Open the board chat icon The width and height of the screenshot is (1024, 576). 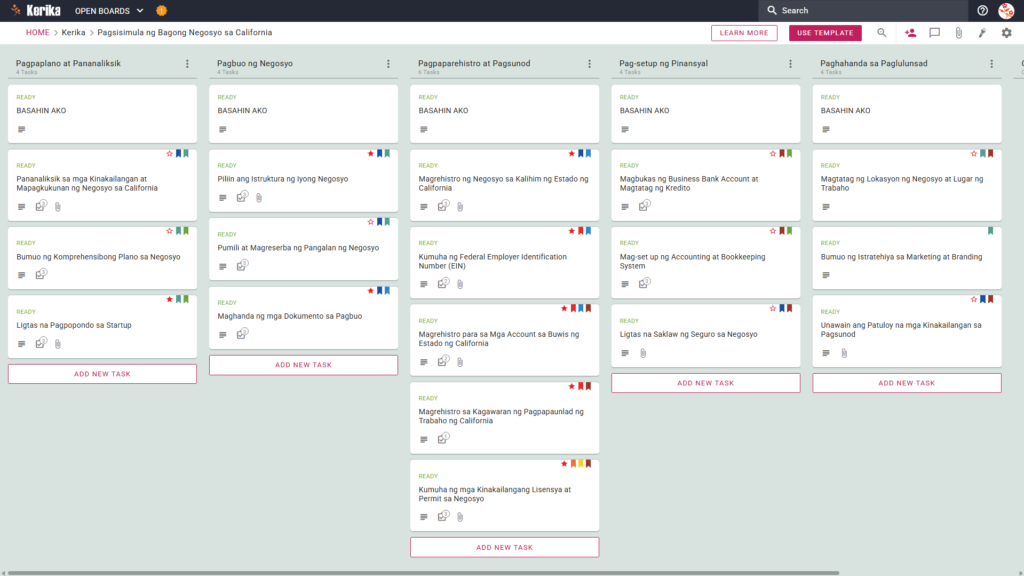[935, 33]
